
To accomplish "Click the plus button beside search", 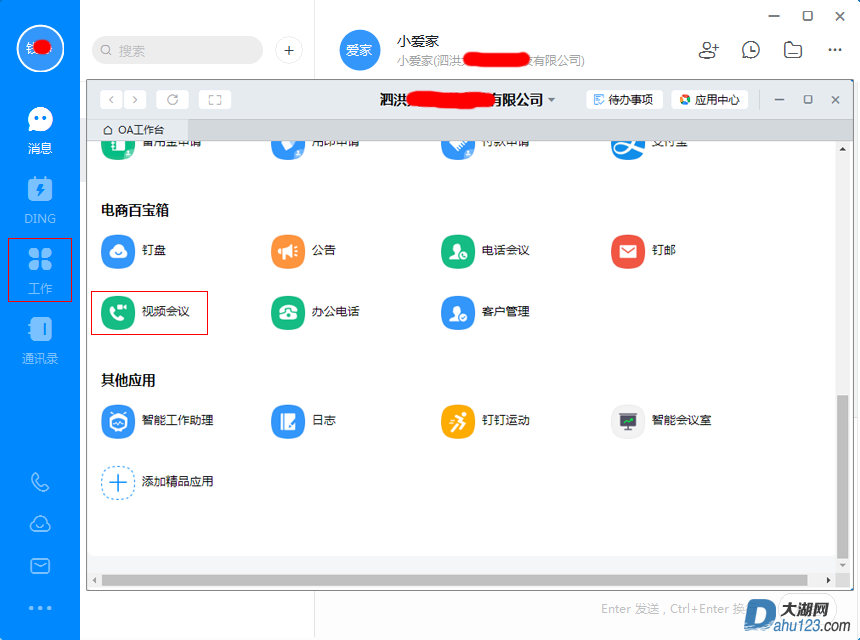I will (288, 50).
